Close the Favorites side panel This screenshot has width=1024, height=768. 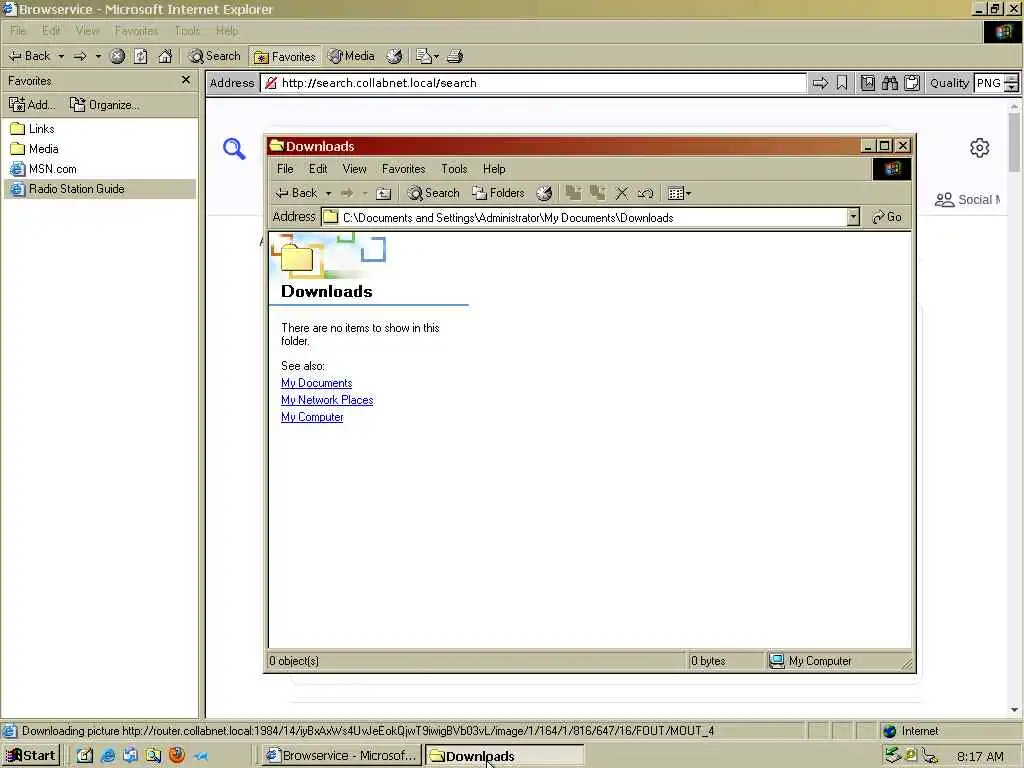tap(185, 80)
